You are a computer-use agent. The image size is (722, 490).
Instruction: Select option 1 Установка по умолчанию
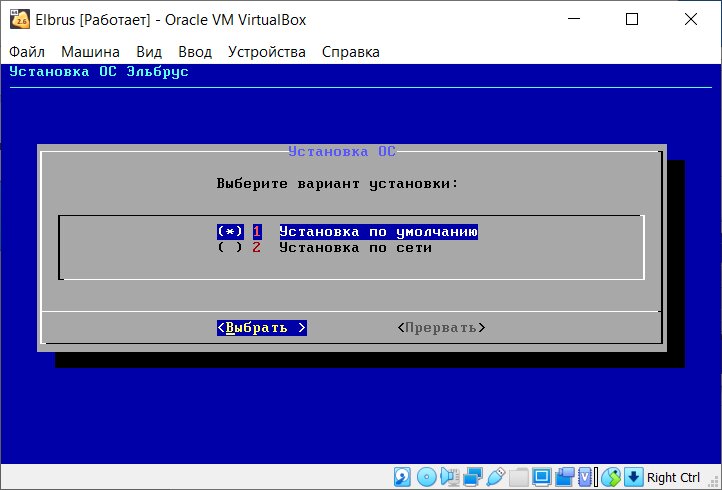click(347, 231)
